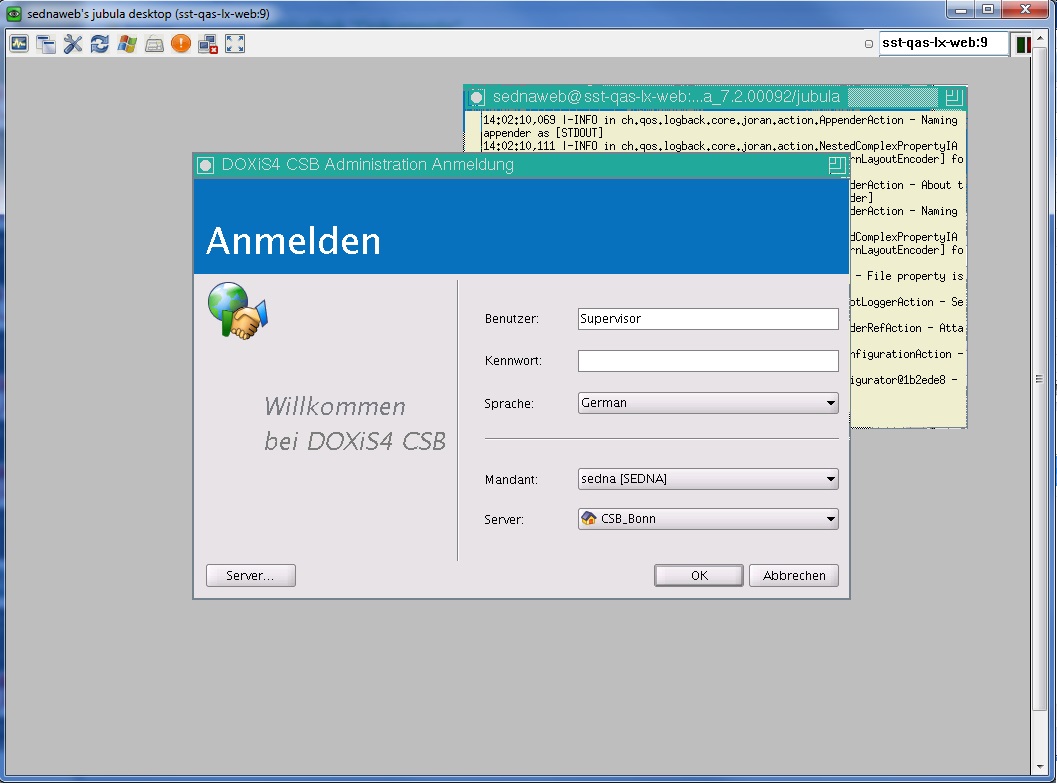1057x784 pixels.
Task: Click the Kennwort: label
Action: 513,361
